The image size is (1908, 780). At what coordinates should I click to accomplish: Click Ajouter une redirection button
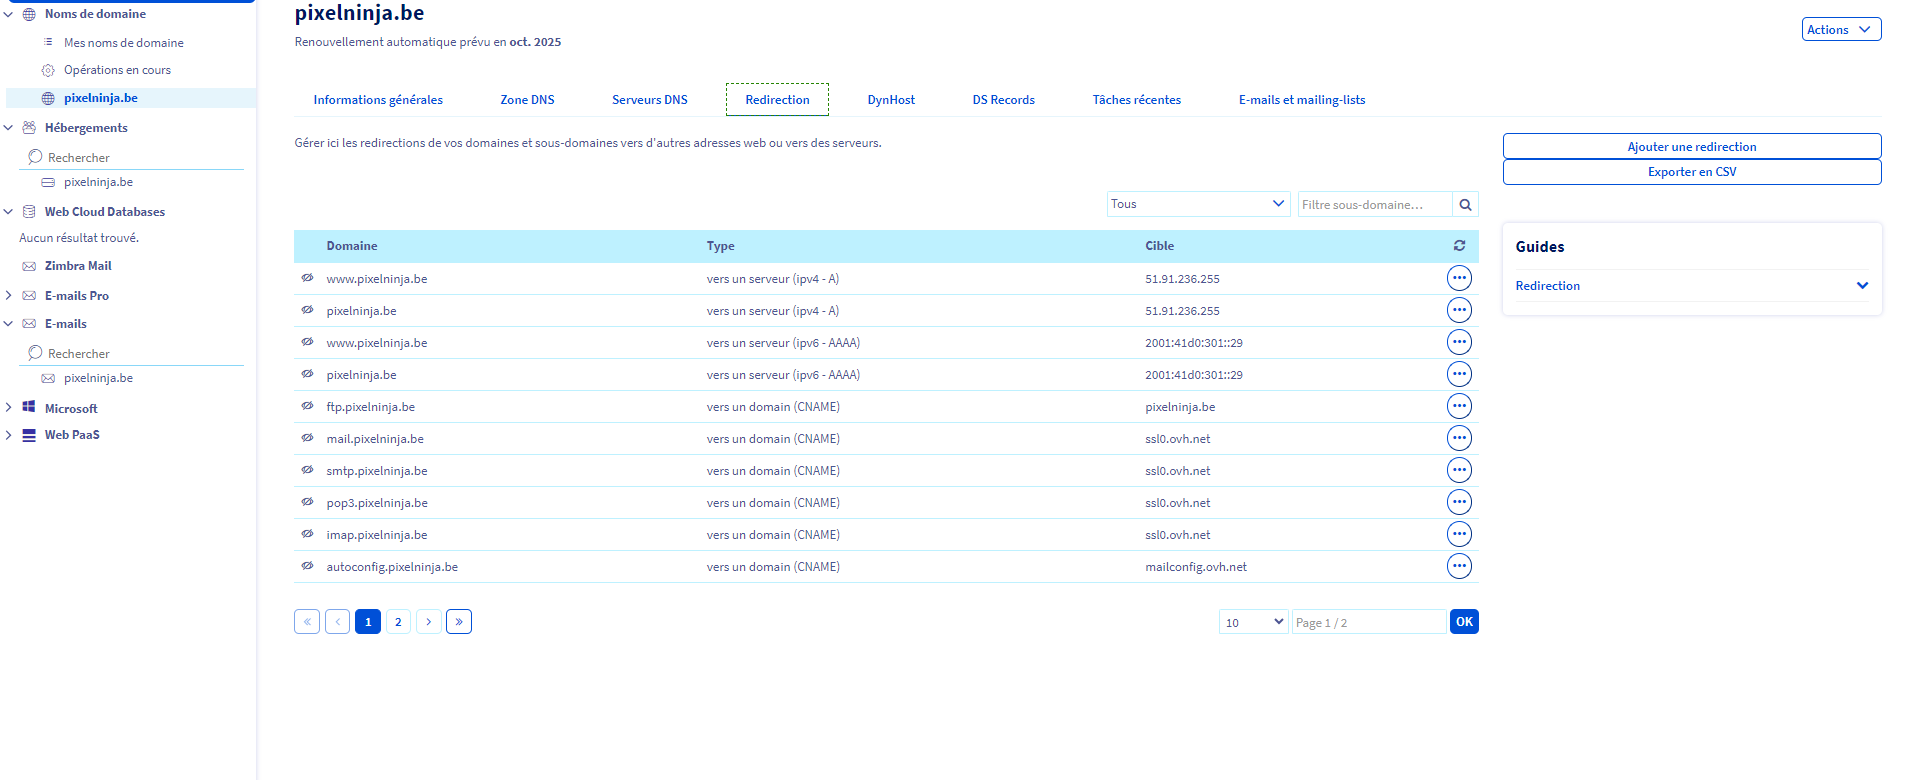click(x=1691, y=147)
